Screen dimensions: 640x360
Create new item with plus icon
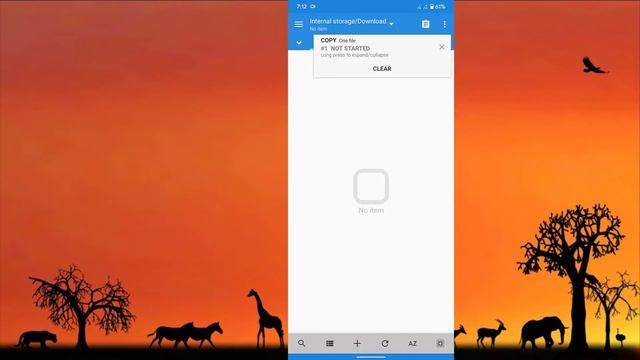(x=357, y=343)
